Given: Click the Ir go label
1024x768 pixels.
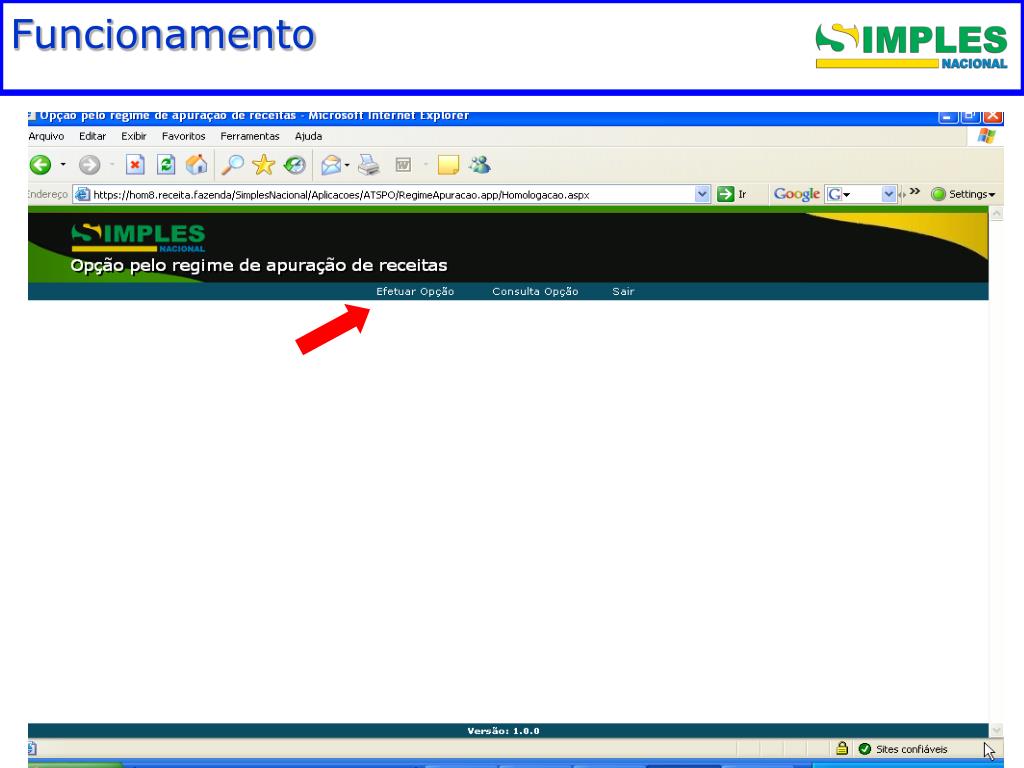Looking at the screenshot, I should pos(742,194).
